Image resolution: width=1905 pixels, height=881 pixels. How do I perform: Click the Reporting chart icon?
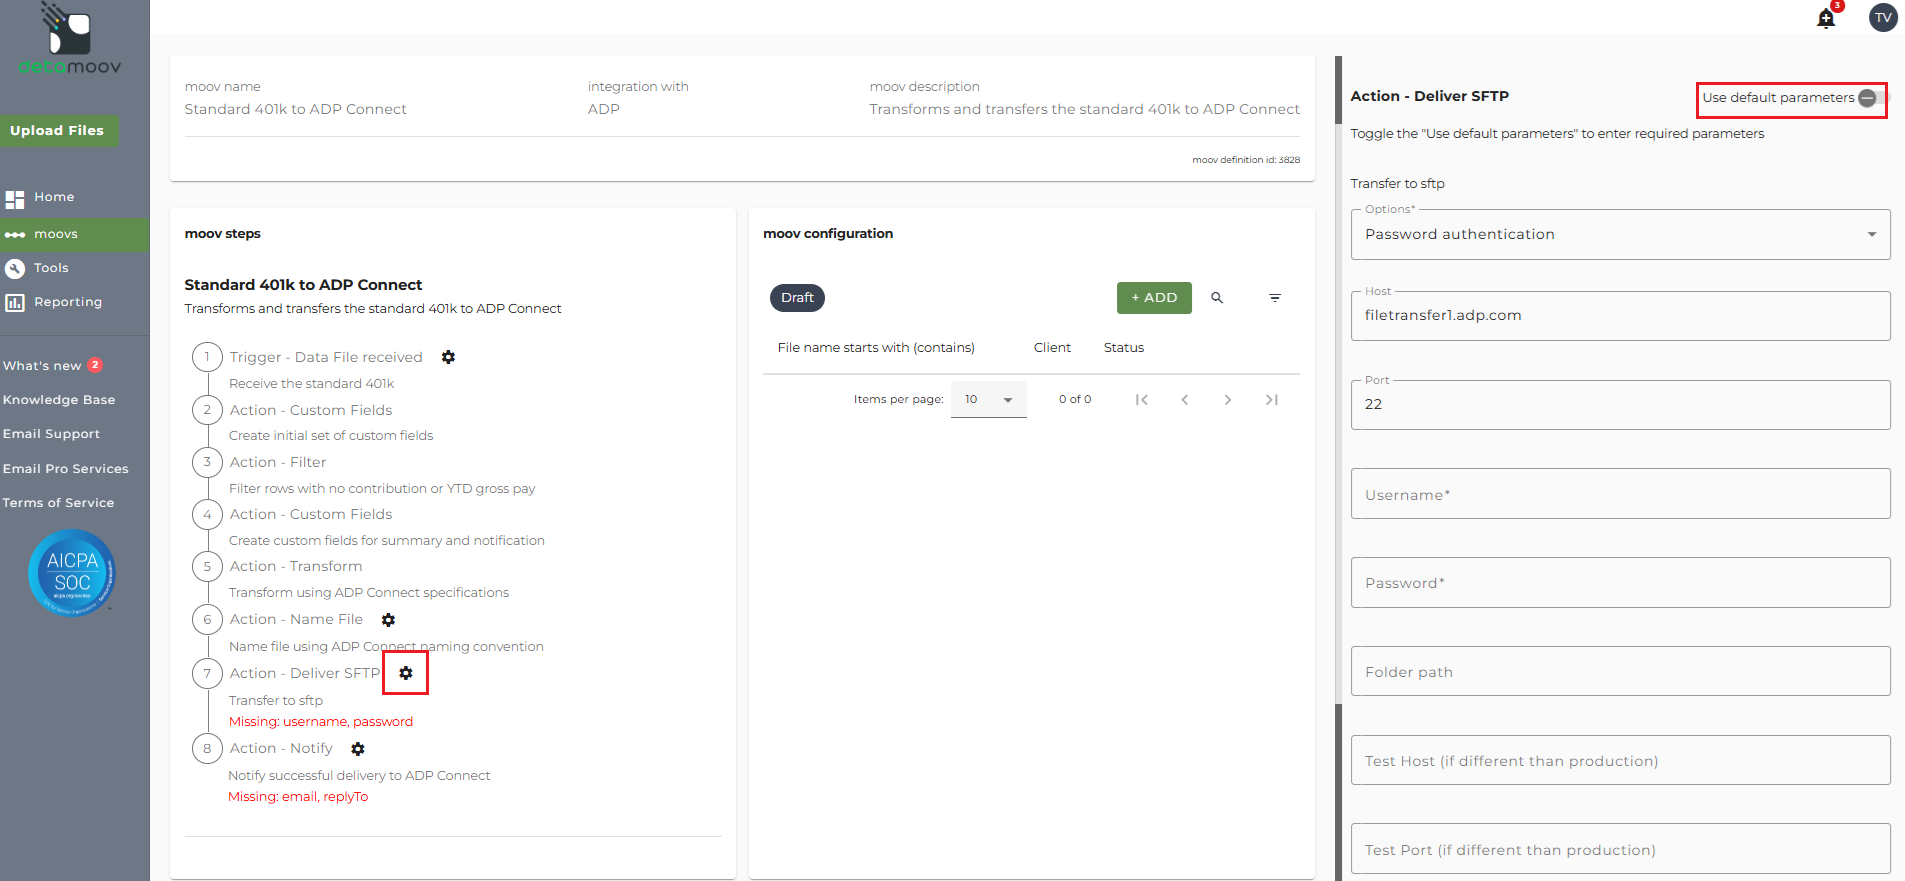click(x=14, y=303)
